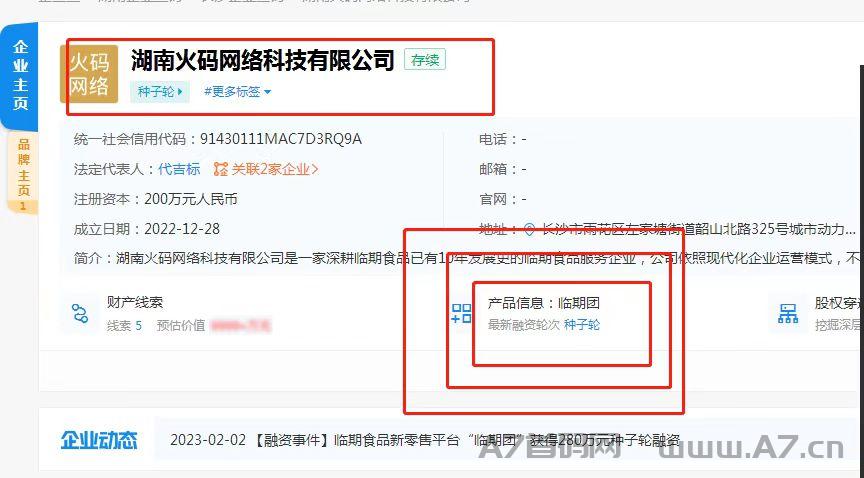864x478 pixels.
Task: Open 线索 5 count link
Action: pos(124,326)
